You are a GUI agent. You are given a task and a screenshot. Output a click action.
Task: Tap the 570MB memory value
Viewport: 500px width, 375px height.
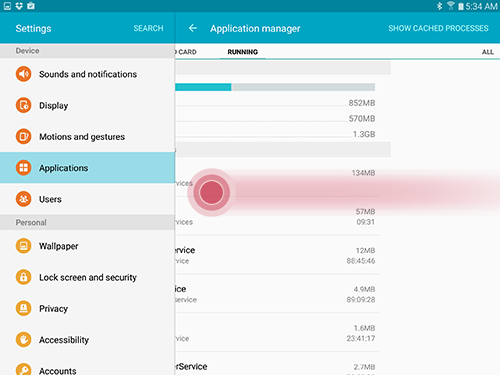(362, 119)
